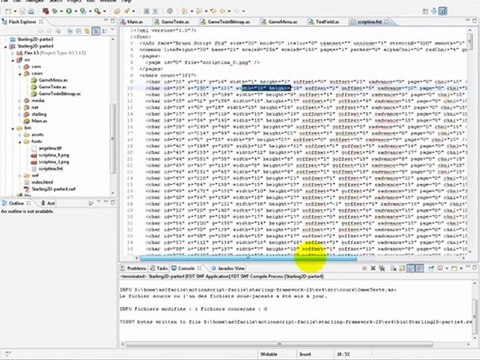
Task: Select GameTexteBitmap.as in the explorer tree
Action: (59, 94)
